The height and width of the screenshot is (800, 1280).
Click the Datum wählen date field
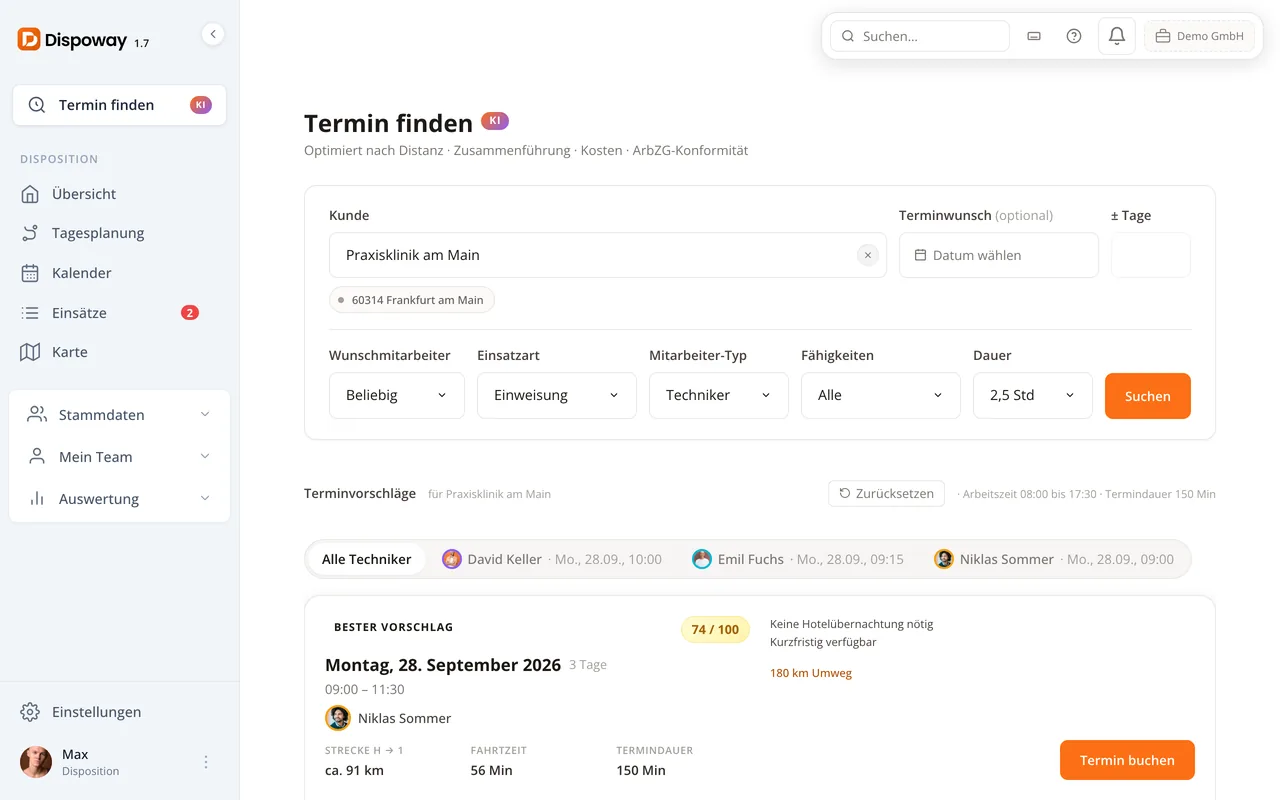pyautogui.click(x=999, y=255)
